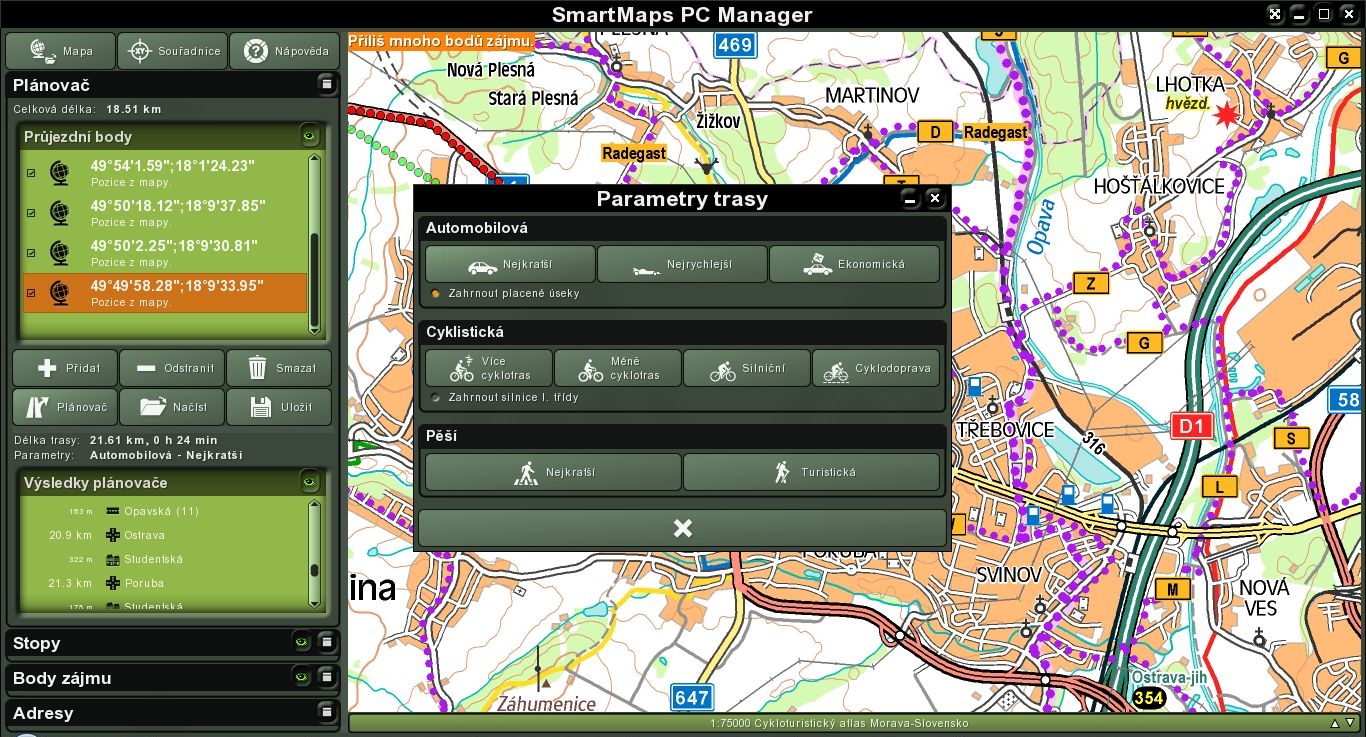Uncheck waypoint 49°50'2.25";18°9'30.81"

coord(31,253)
